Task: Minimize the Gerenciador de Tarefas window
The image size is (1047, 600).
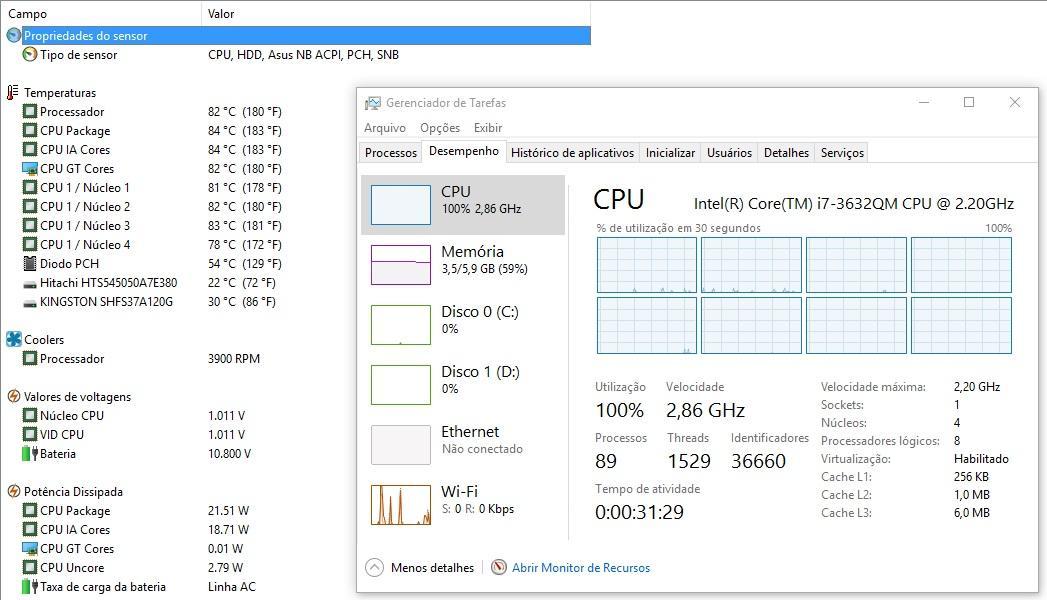Action: (924, 102)
